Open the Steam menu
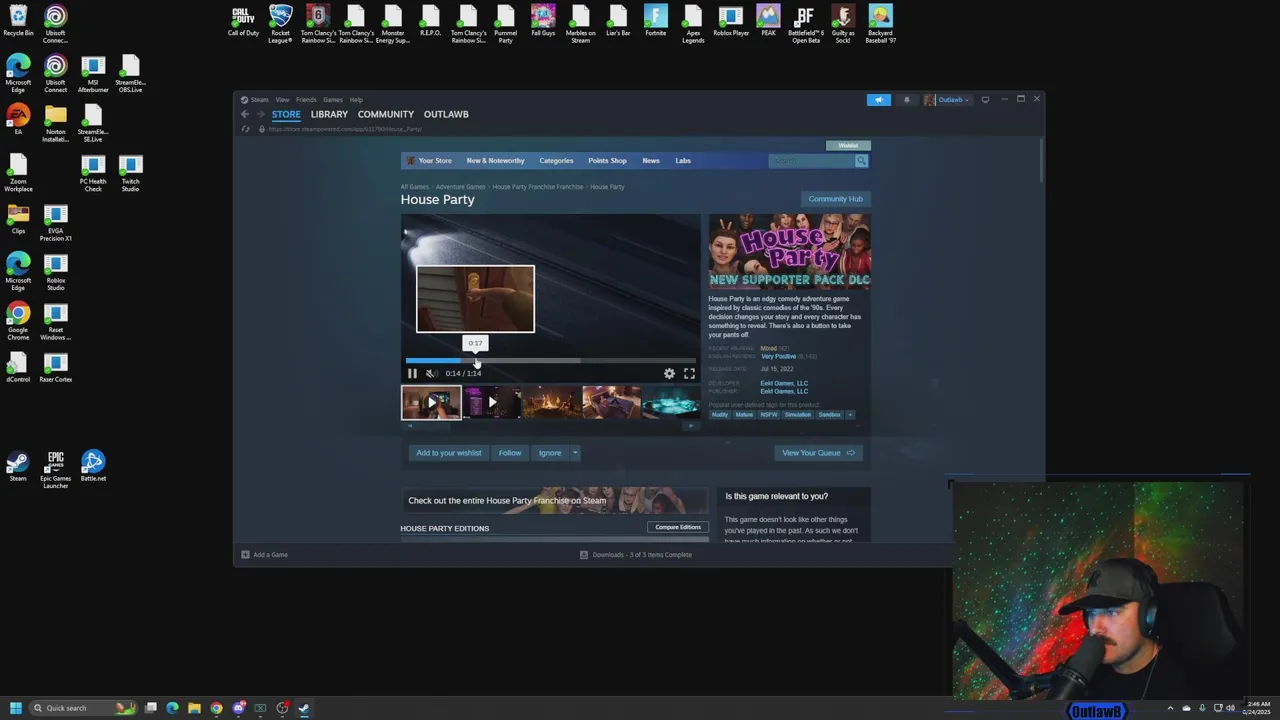 (x=259, y=99)
